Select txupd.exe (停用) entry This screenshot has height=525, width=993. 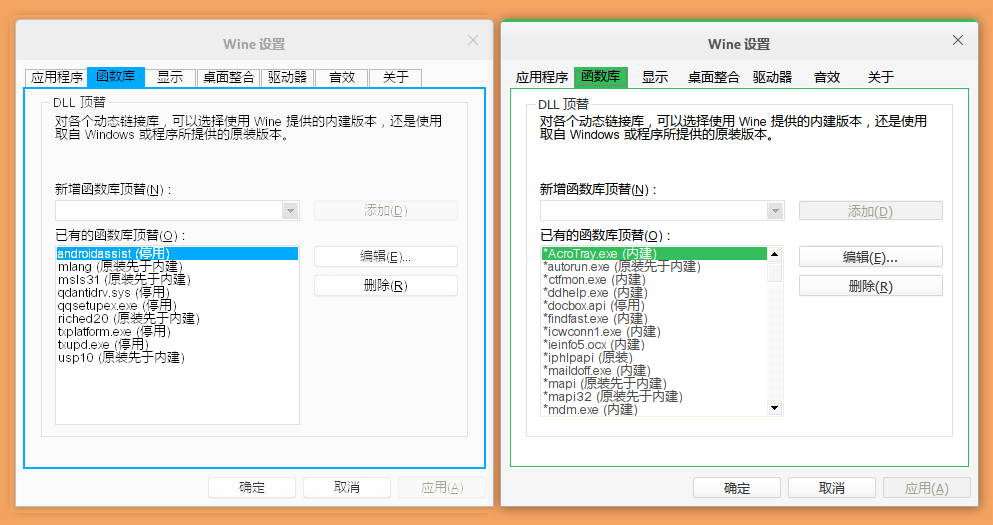point(177,345)
